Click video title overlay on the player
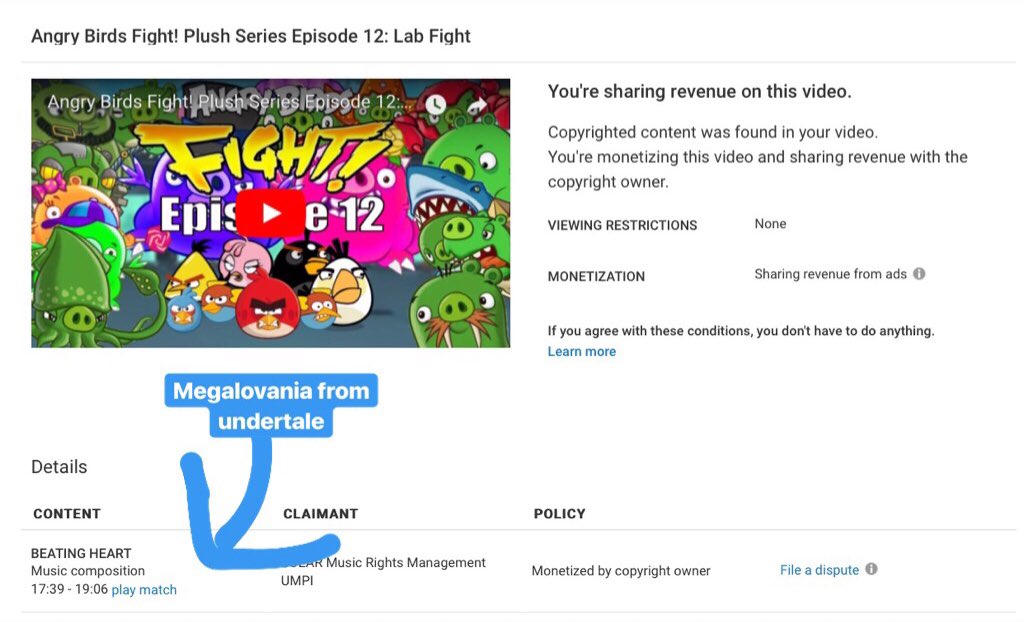 coord(230,103)
